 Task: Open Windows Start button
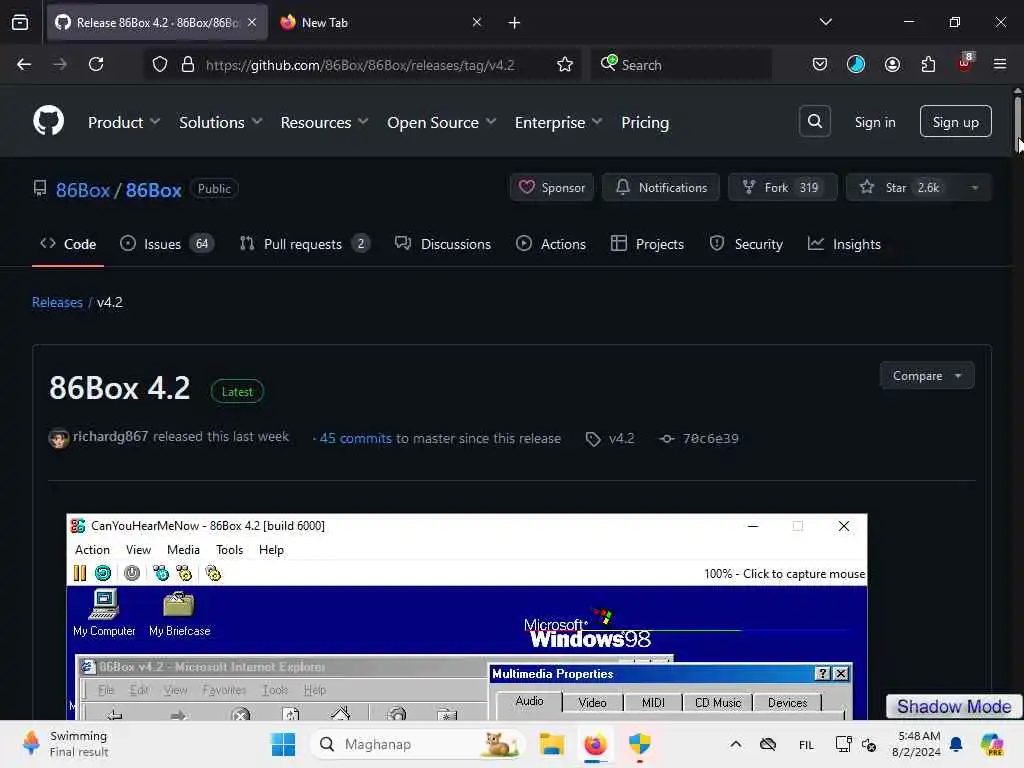(283, 744)
